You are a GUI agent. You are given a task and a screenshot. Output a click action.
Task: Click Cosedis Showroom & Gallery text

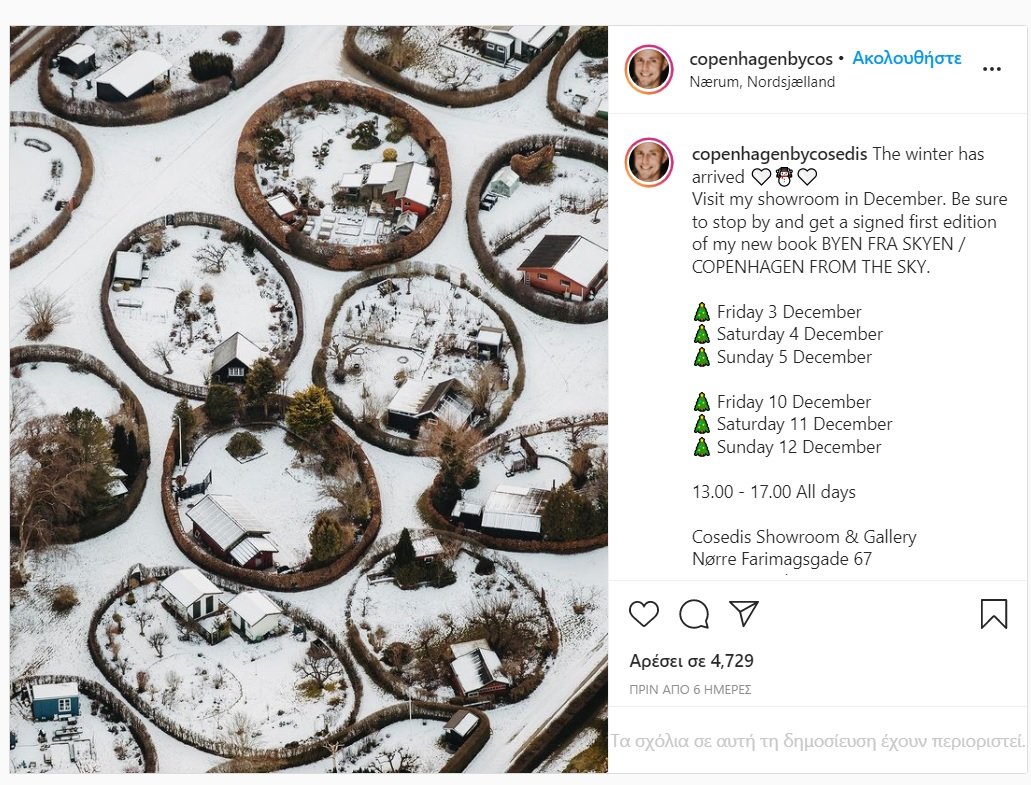click(x=804, y=537)
